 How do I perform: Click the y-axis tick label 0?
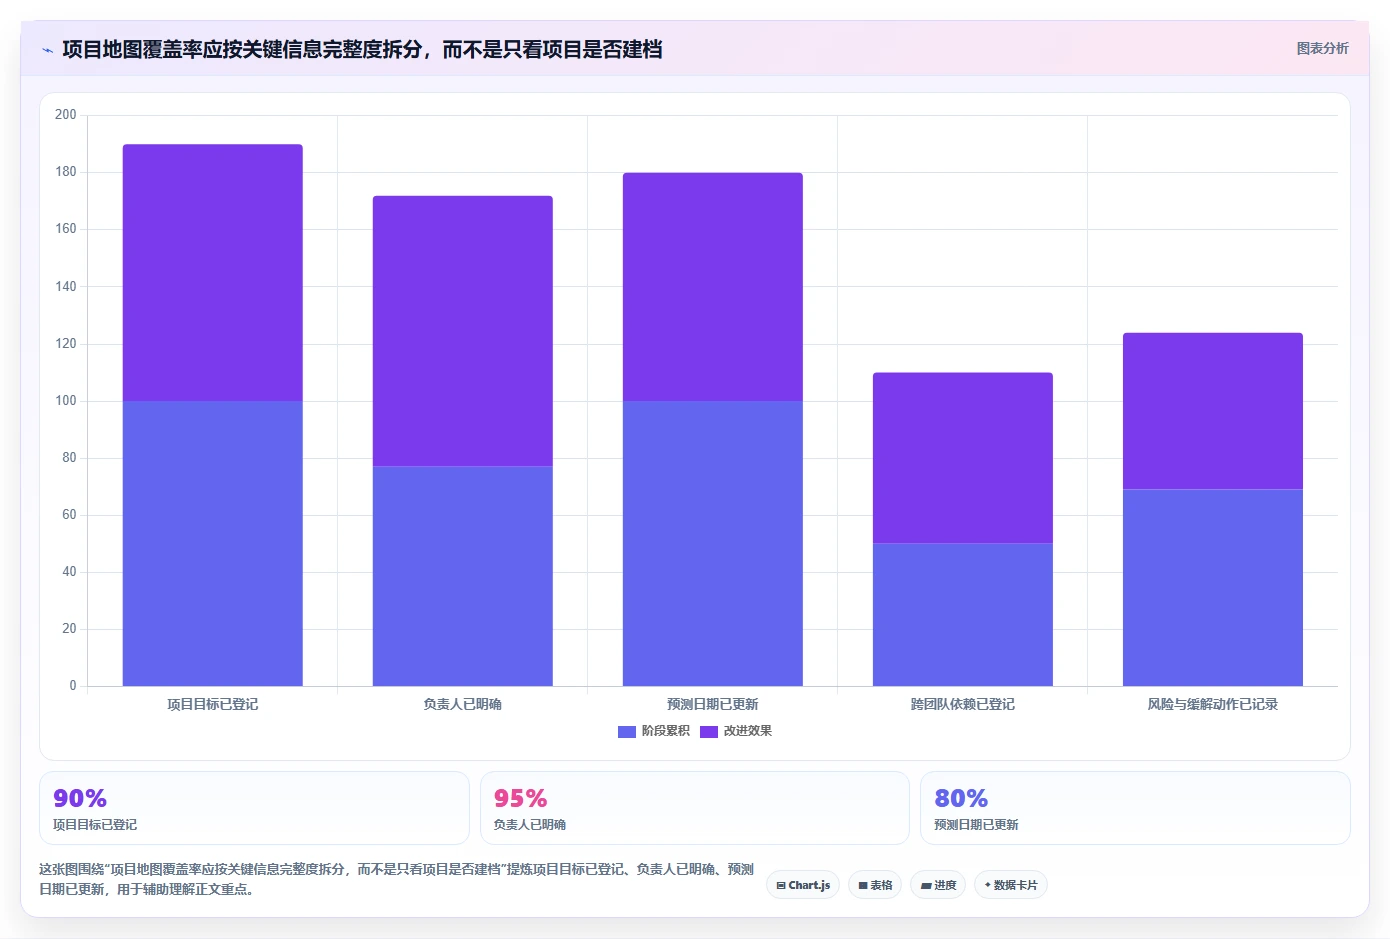(x=73, y=686)
